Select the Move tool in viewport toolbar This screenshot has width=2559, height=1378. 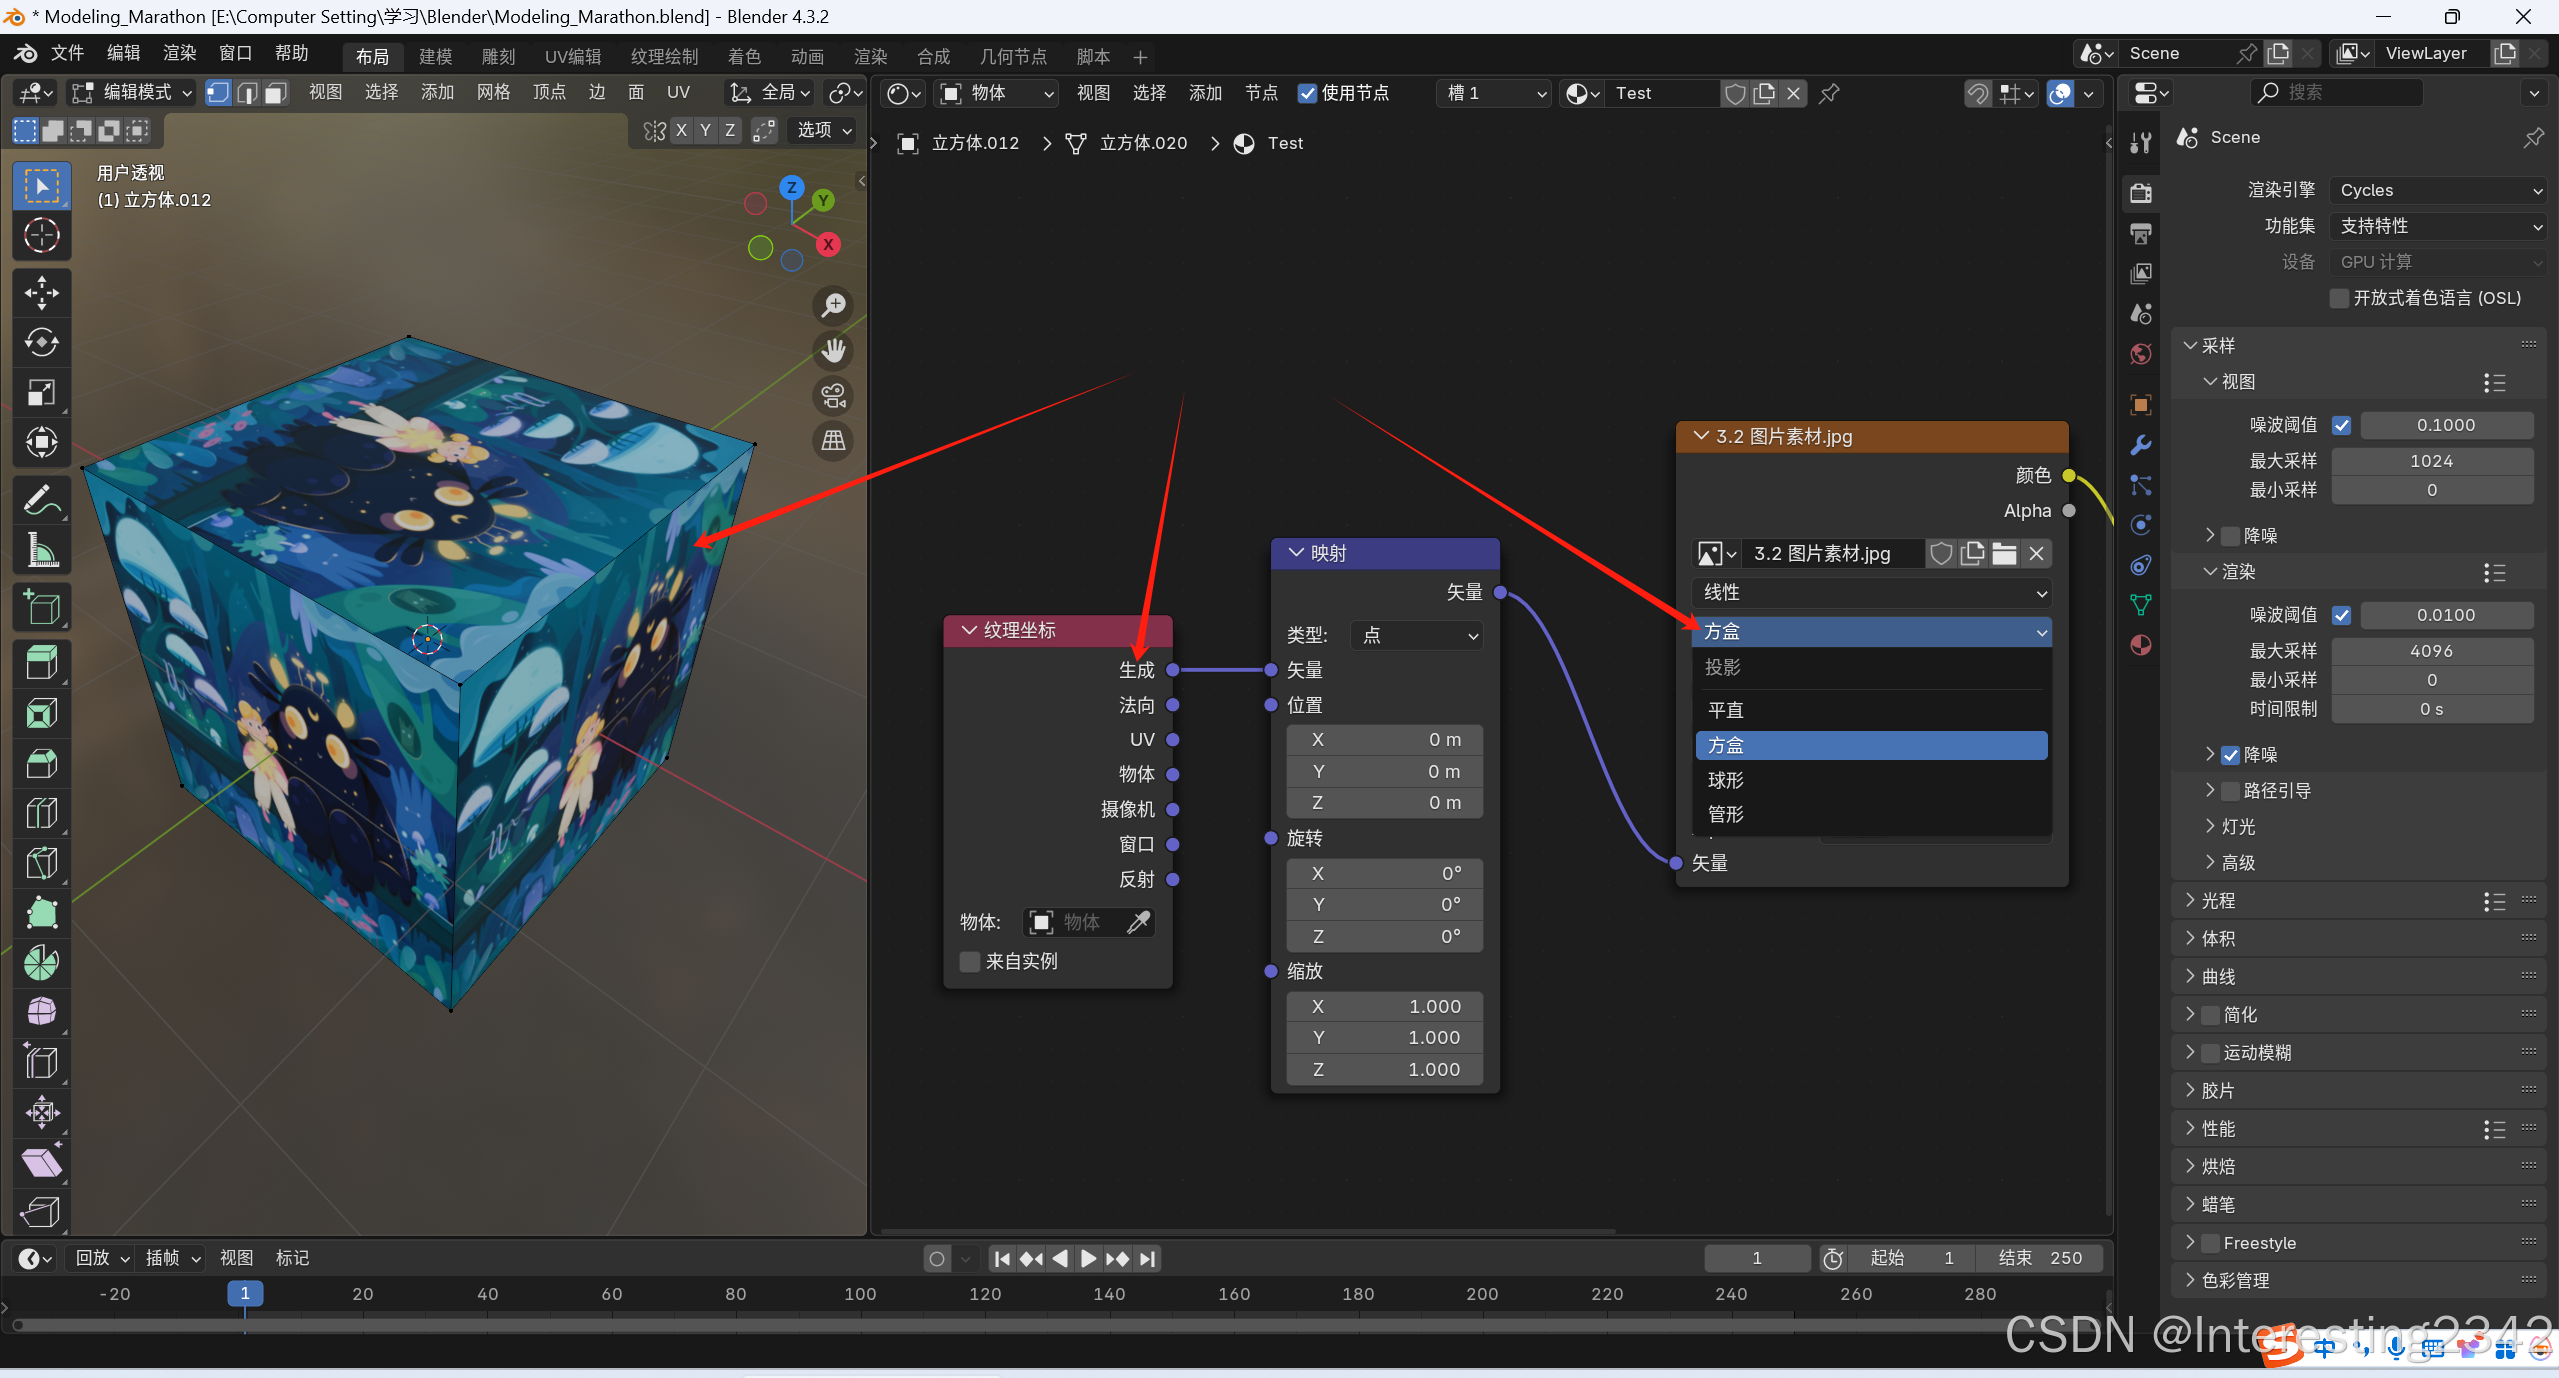[x=41, y=292]
